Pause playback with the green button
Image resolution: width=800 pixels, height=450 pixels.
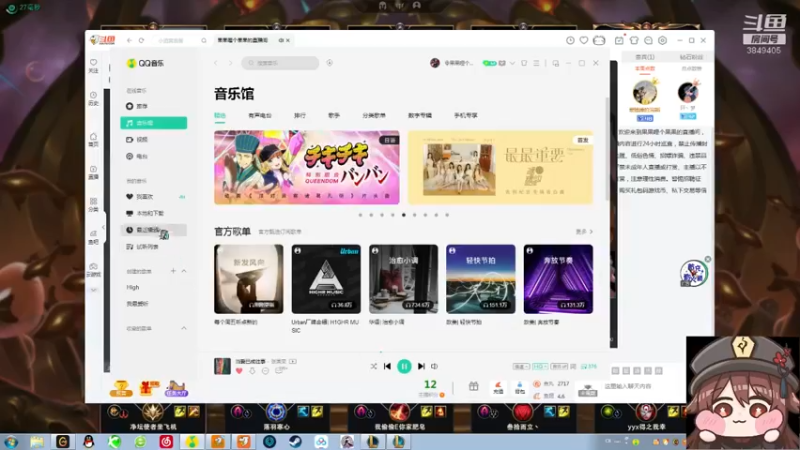click(404, 366)
